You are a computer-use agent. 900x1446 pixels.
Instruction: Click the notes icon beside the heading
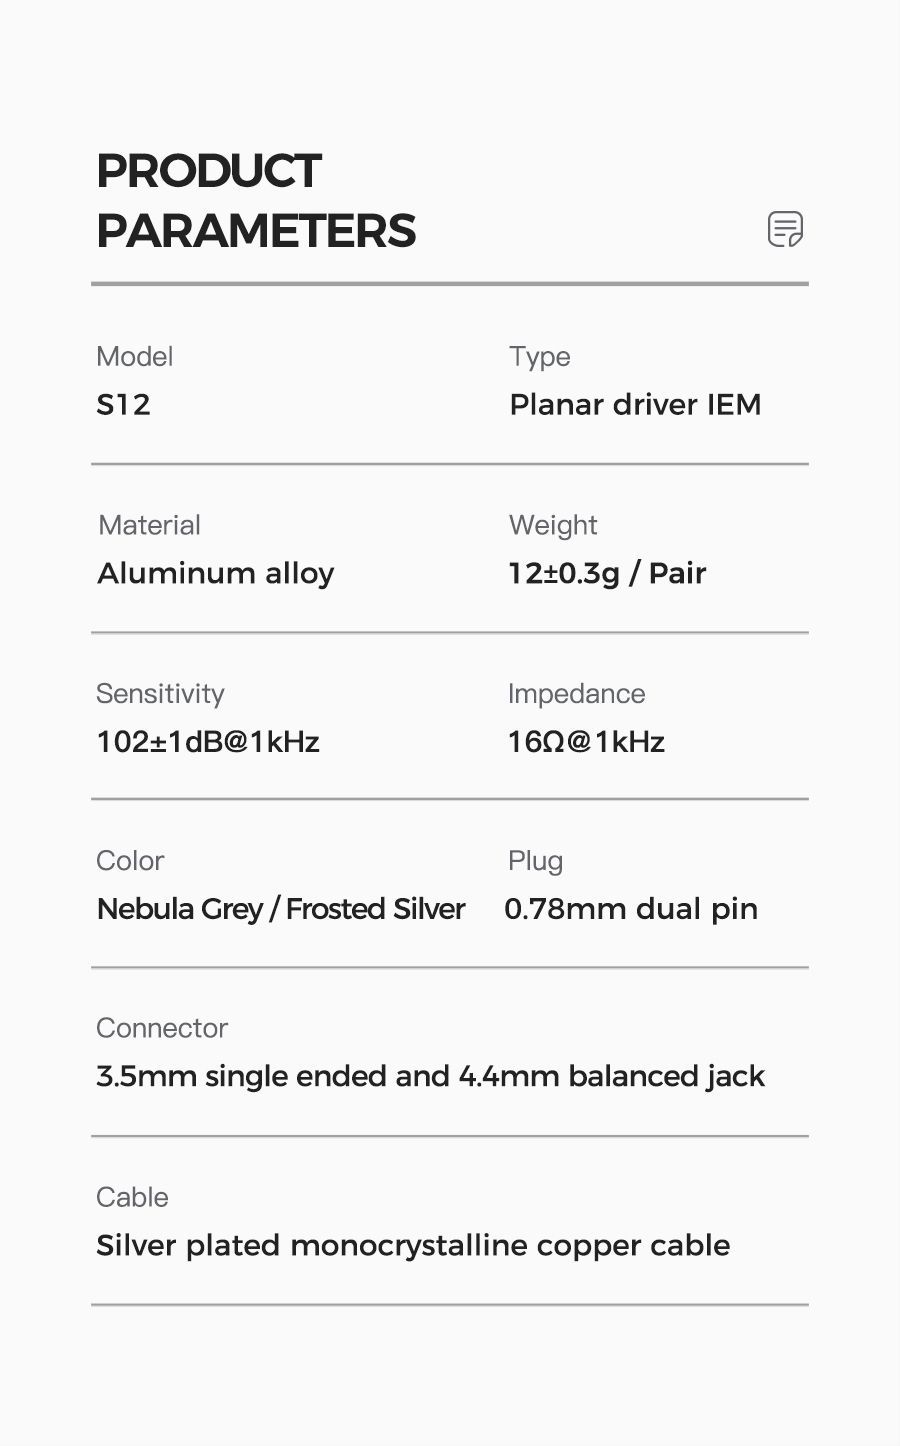[785, 229]
